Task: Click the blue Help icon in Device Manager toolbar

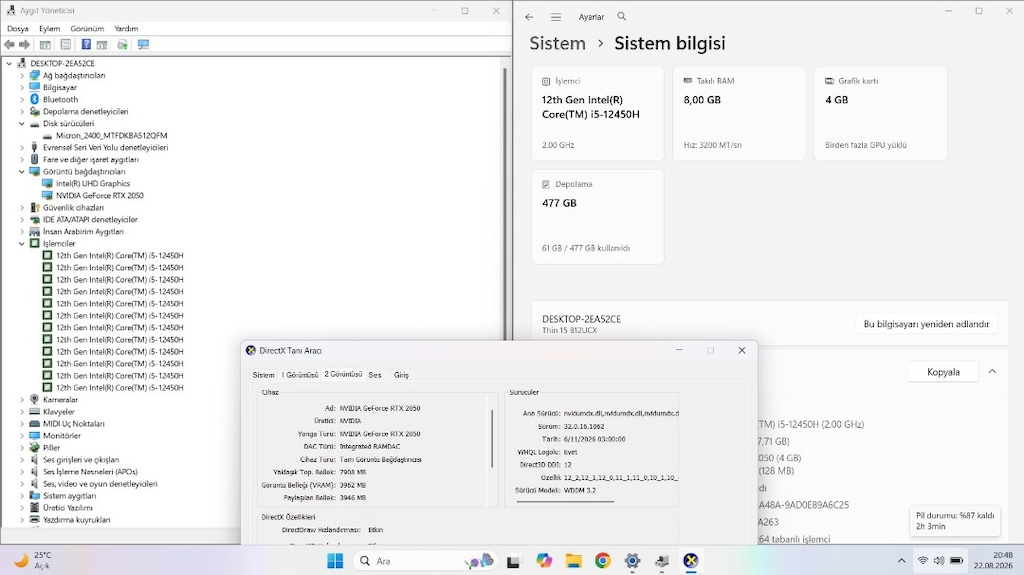Action: (86, 44)
